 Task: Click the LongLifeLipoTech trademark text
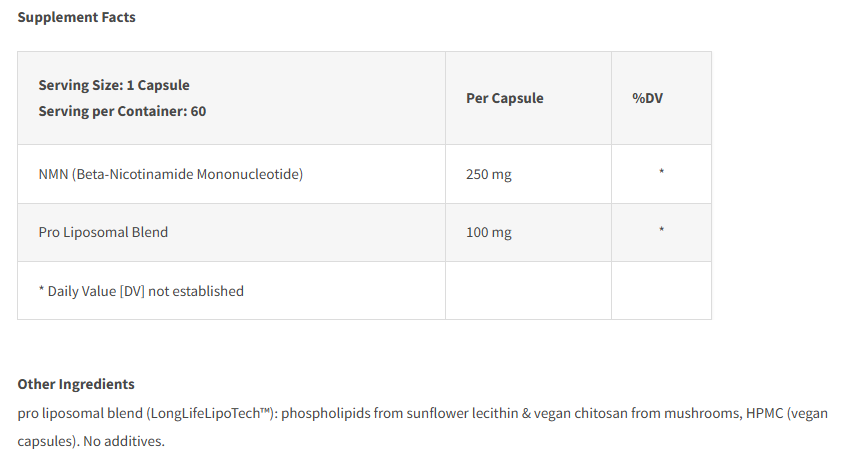210,413
